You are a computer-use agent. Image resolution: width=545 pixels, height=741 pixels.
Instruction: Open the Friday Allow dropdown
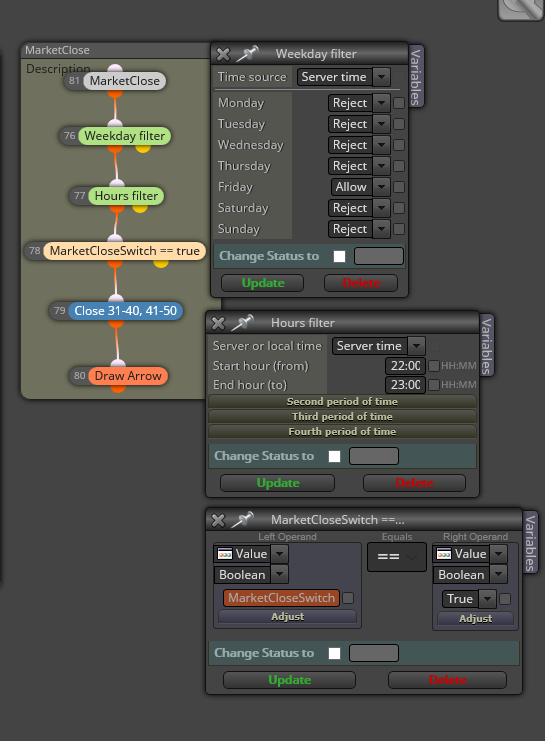tap(361, 187)
